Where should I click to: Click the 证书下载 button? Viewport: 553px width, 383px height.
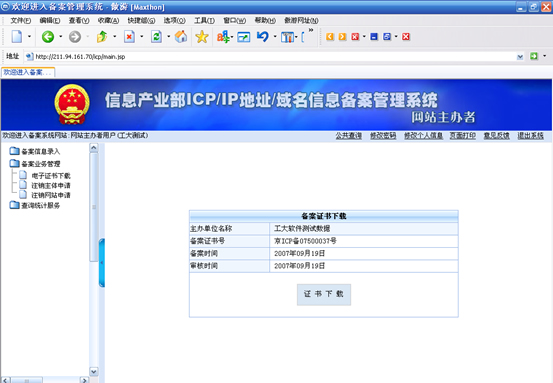pyautogui.click(x=324, y=294)
